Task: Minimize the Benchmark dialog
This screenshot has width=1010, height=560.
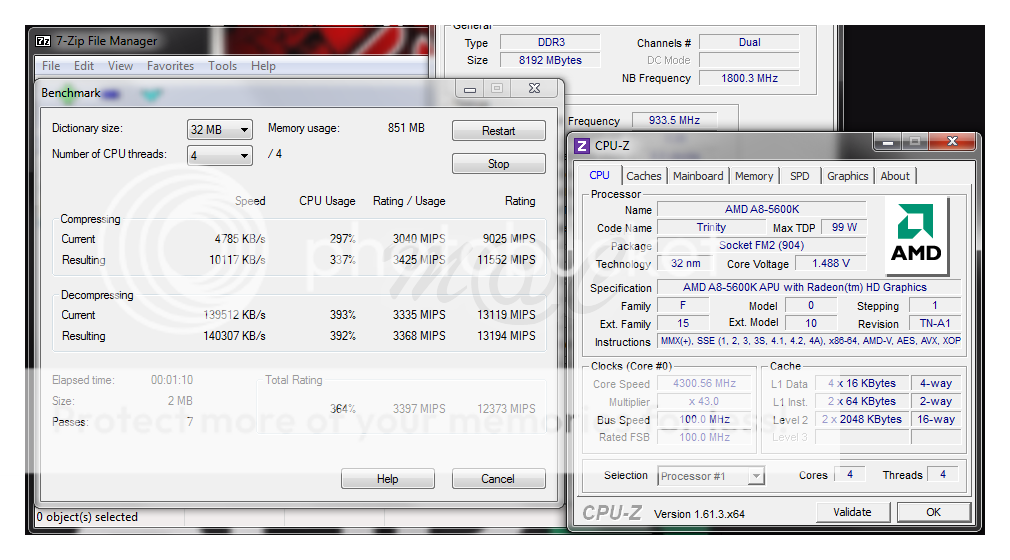Action: tap(470, 88)
